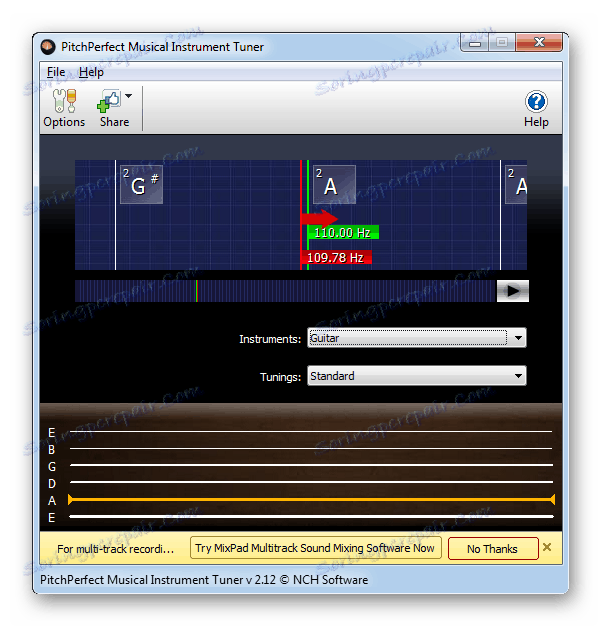This screenshot has width=602, height=627.
Task: Select the D string
Action: point(310,482)
